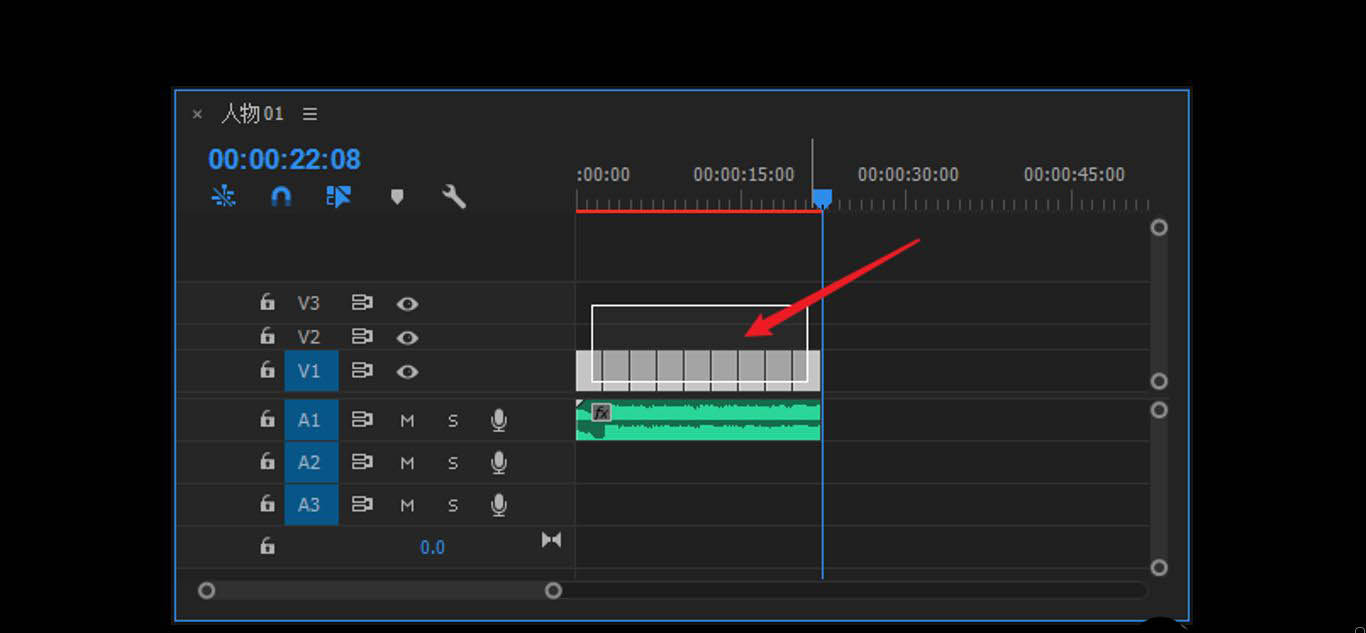
Task: Solo audio track A1 with S button
Action: (453, 420)
